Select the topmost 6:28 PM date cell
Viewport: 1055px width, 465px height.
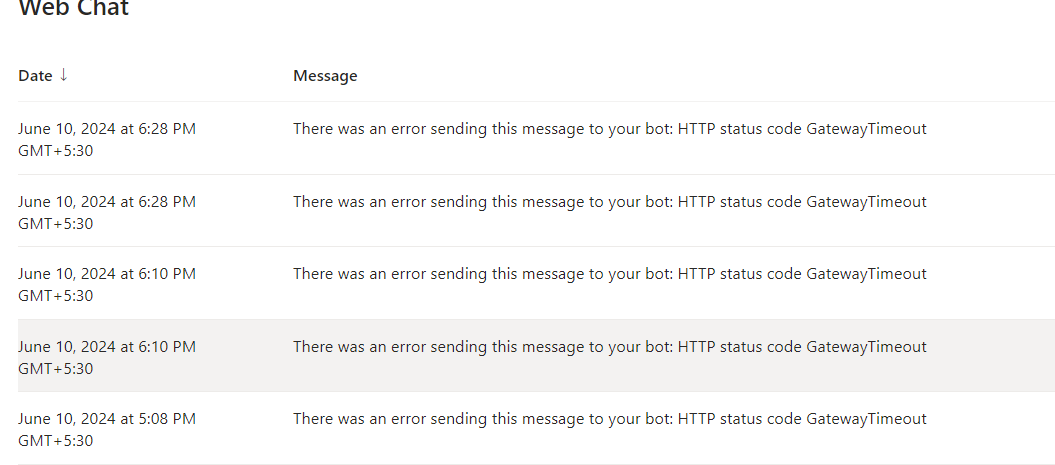[x=107, y=128]
